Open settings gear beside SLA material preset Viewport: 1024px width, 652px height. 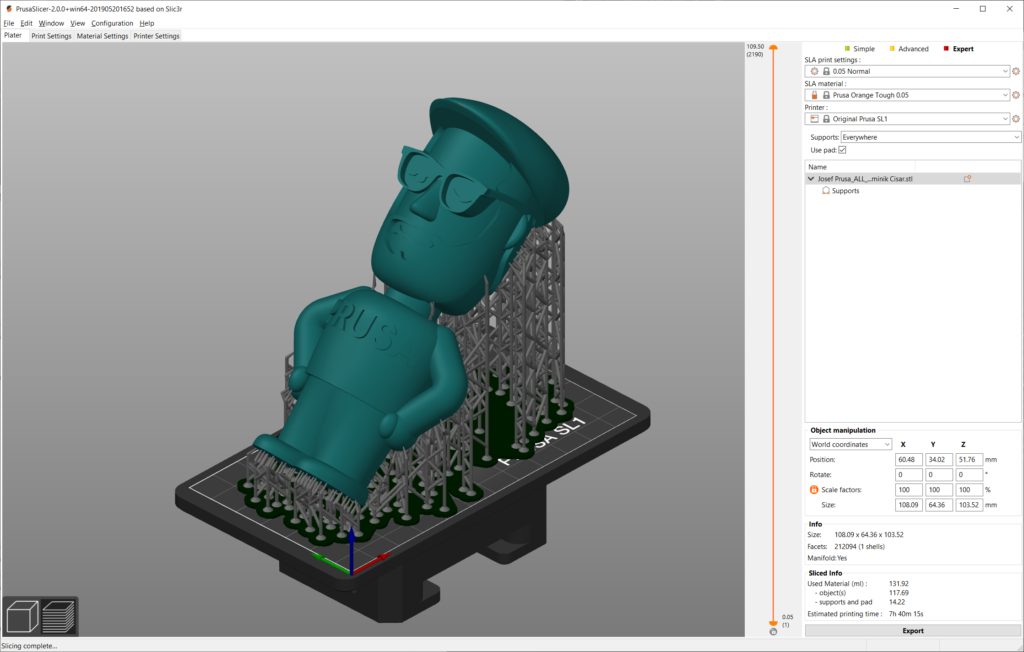coord(1016,95)
